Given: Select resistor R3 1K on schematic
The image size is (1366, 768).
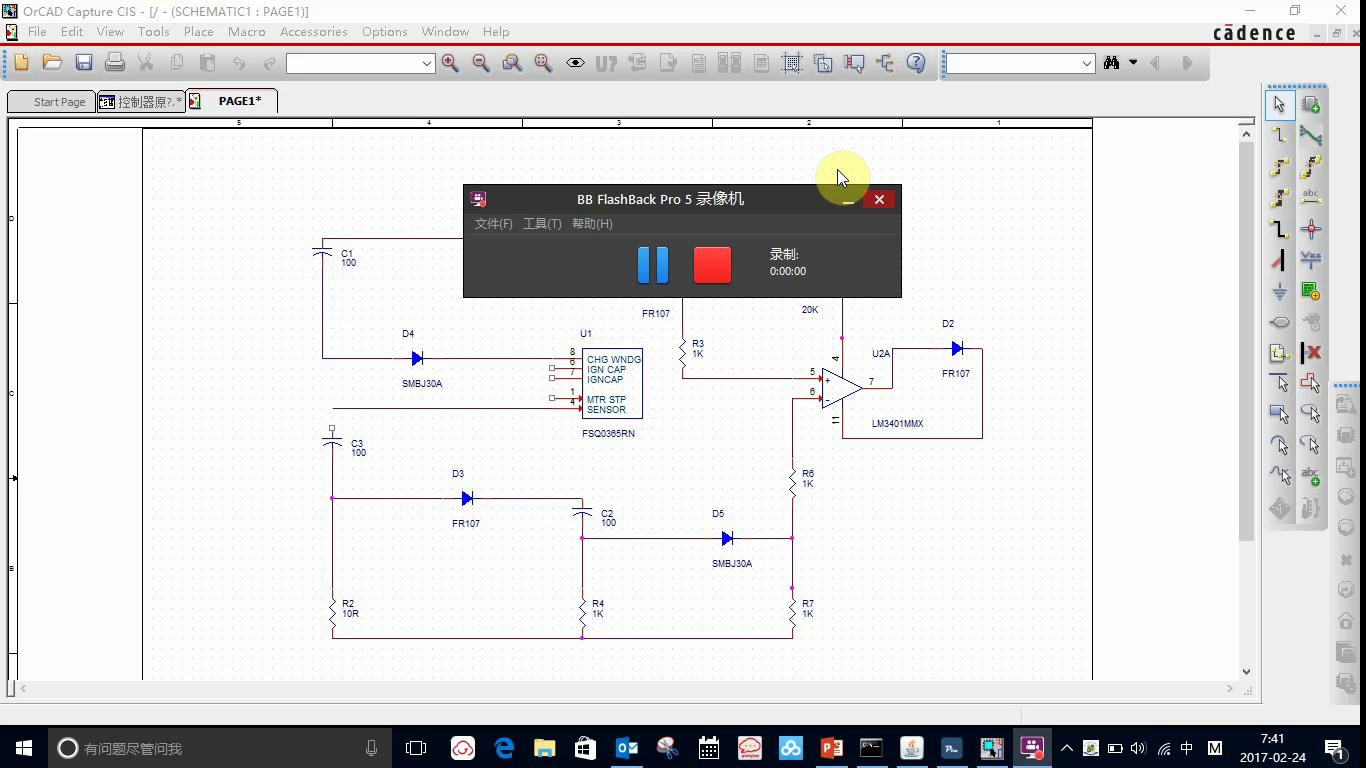Looking at the screenshot, I should tap(683, 352).
